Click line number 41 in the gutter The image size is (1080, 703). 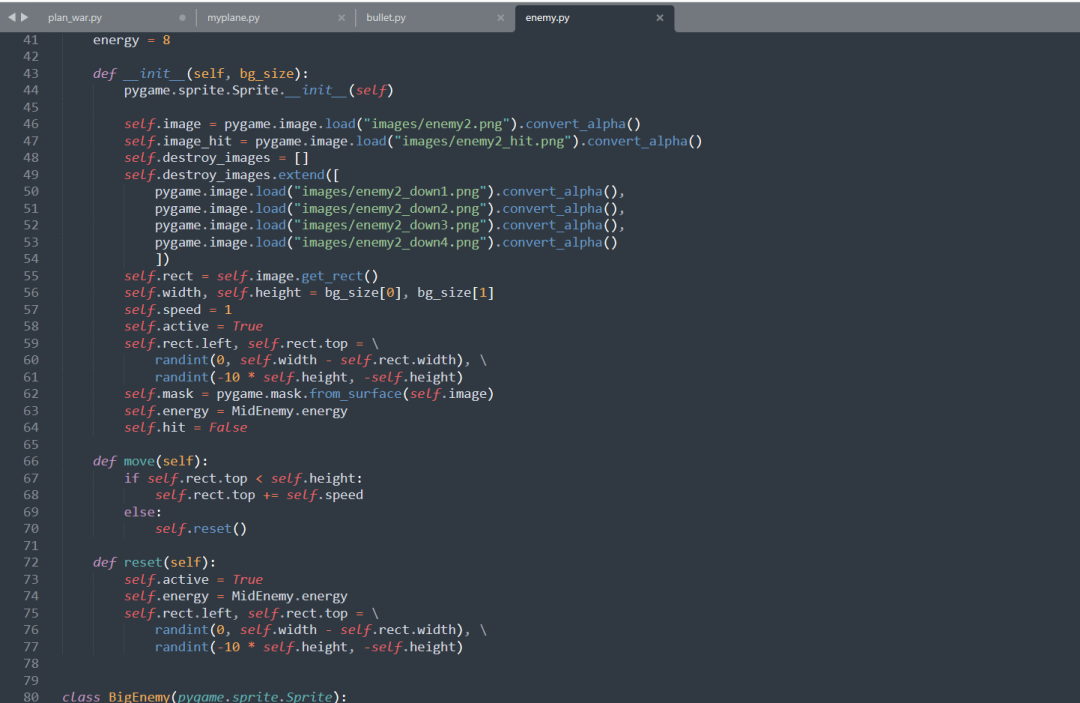pyautogui.click(x=31, y=39)
